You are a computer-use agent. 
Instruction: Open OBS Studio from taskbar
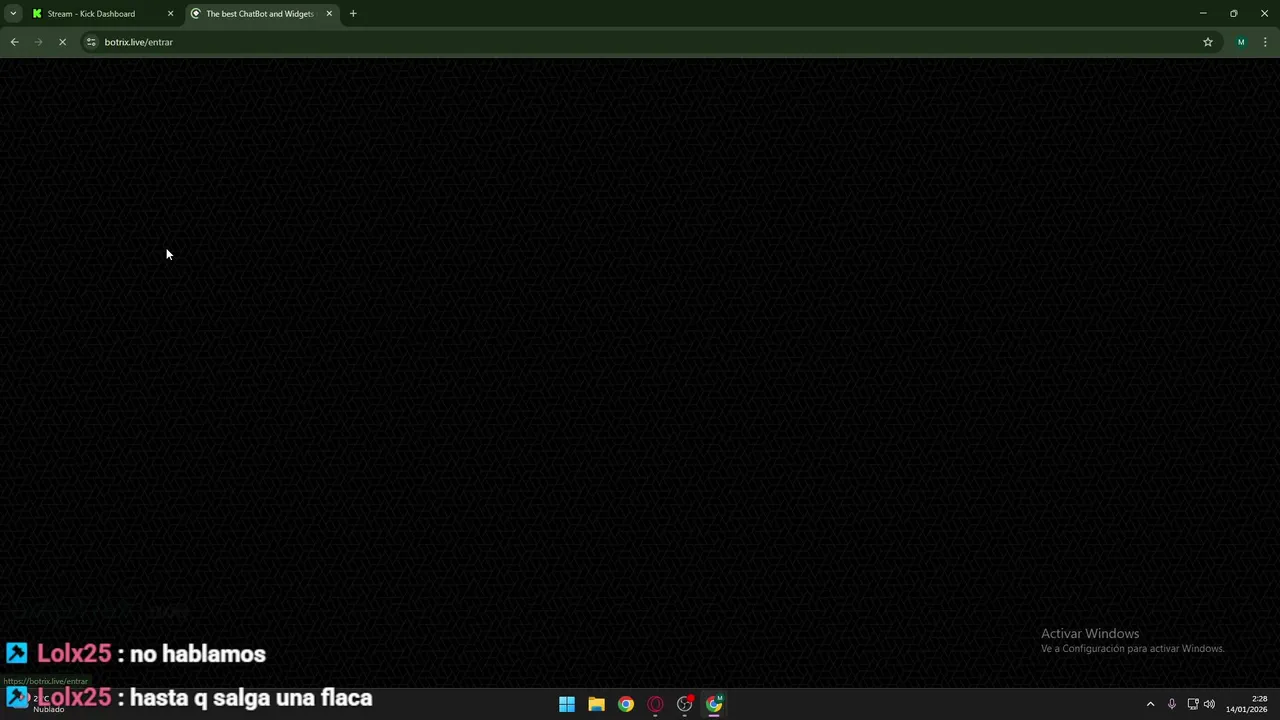point(685,704)
